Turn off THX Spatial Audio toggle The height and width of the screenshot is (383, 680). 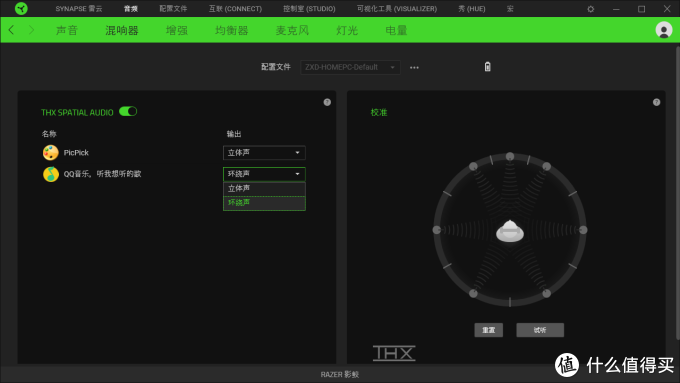pos(128,111)
